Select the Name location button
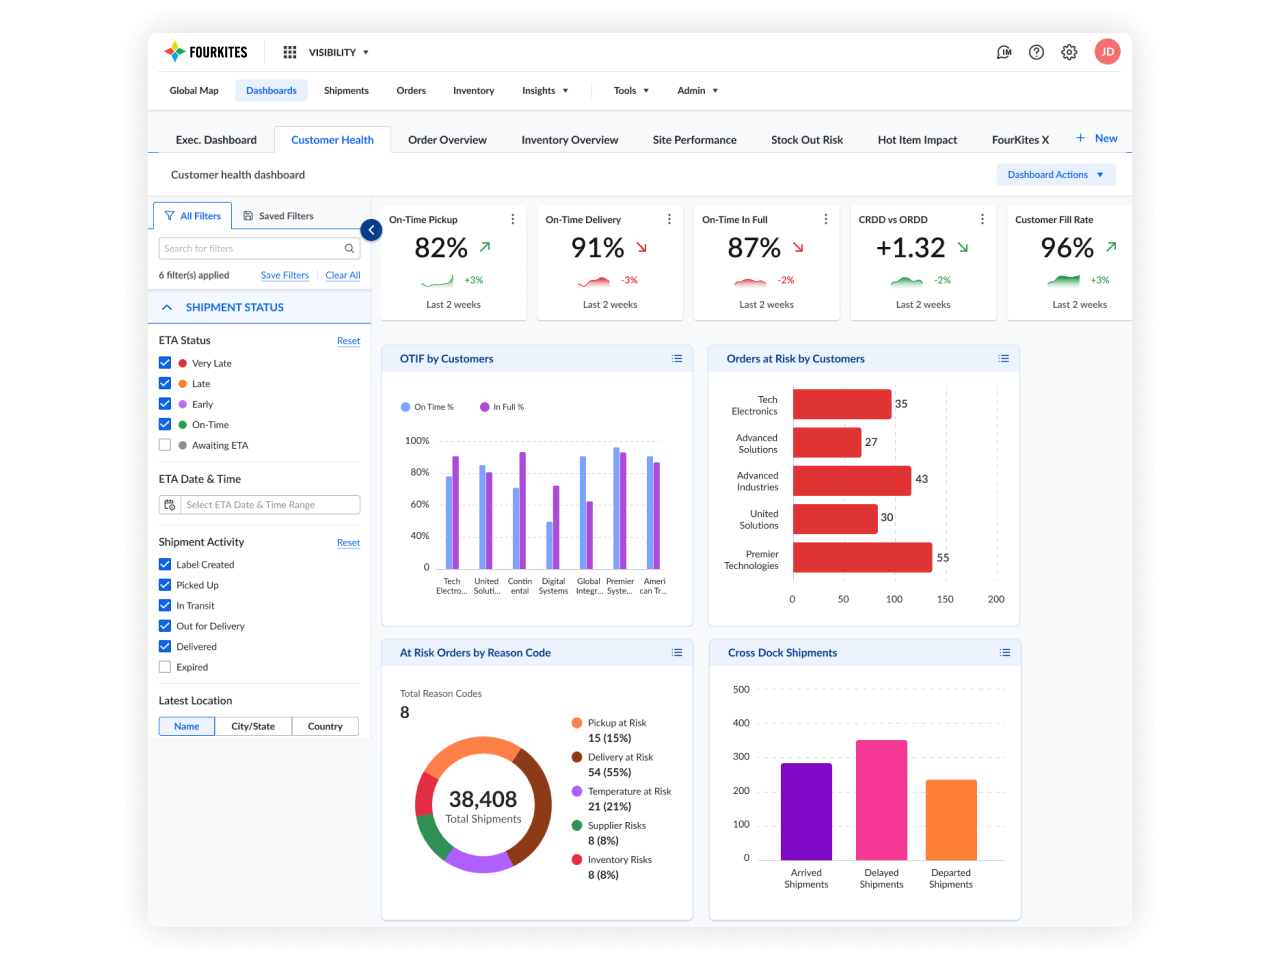The height and width of the screenshot is (960, 1280). pos(187,726)
